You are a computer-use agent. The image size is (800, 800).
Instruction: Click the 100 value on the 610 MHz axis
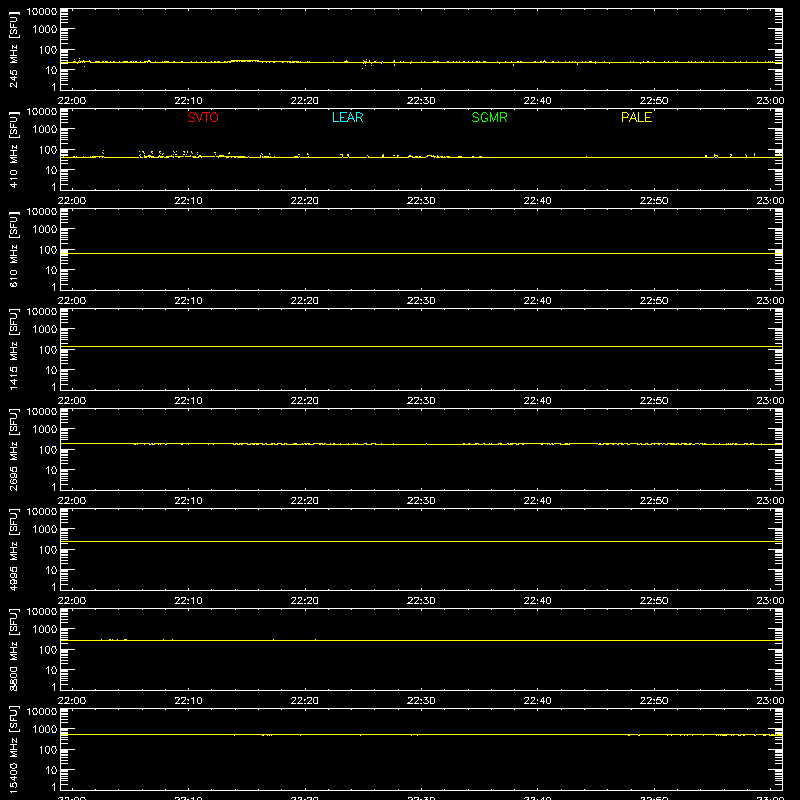(x=48, y=250)
